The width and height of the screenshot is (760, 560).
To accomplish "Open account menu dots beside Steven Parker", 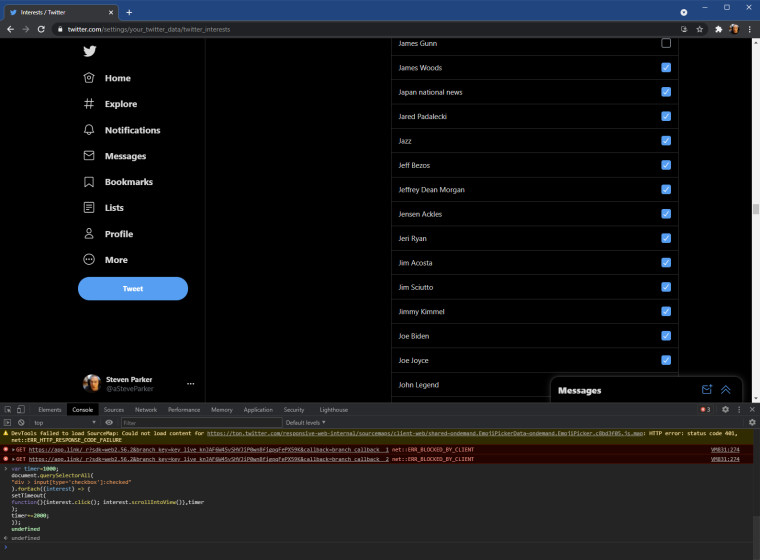I will 190,384.
